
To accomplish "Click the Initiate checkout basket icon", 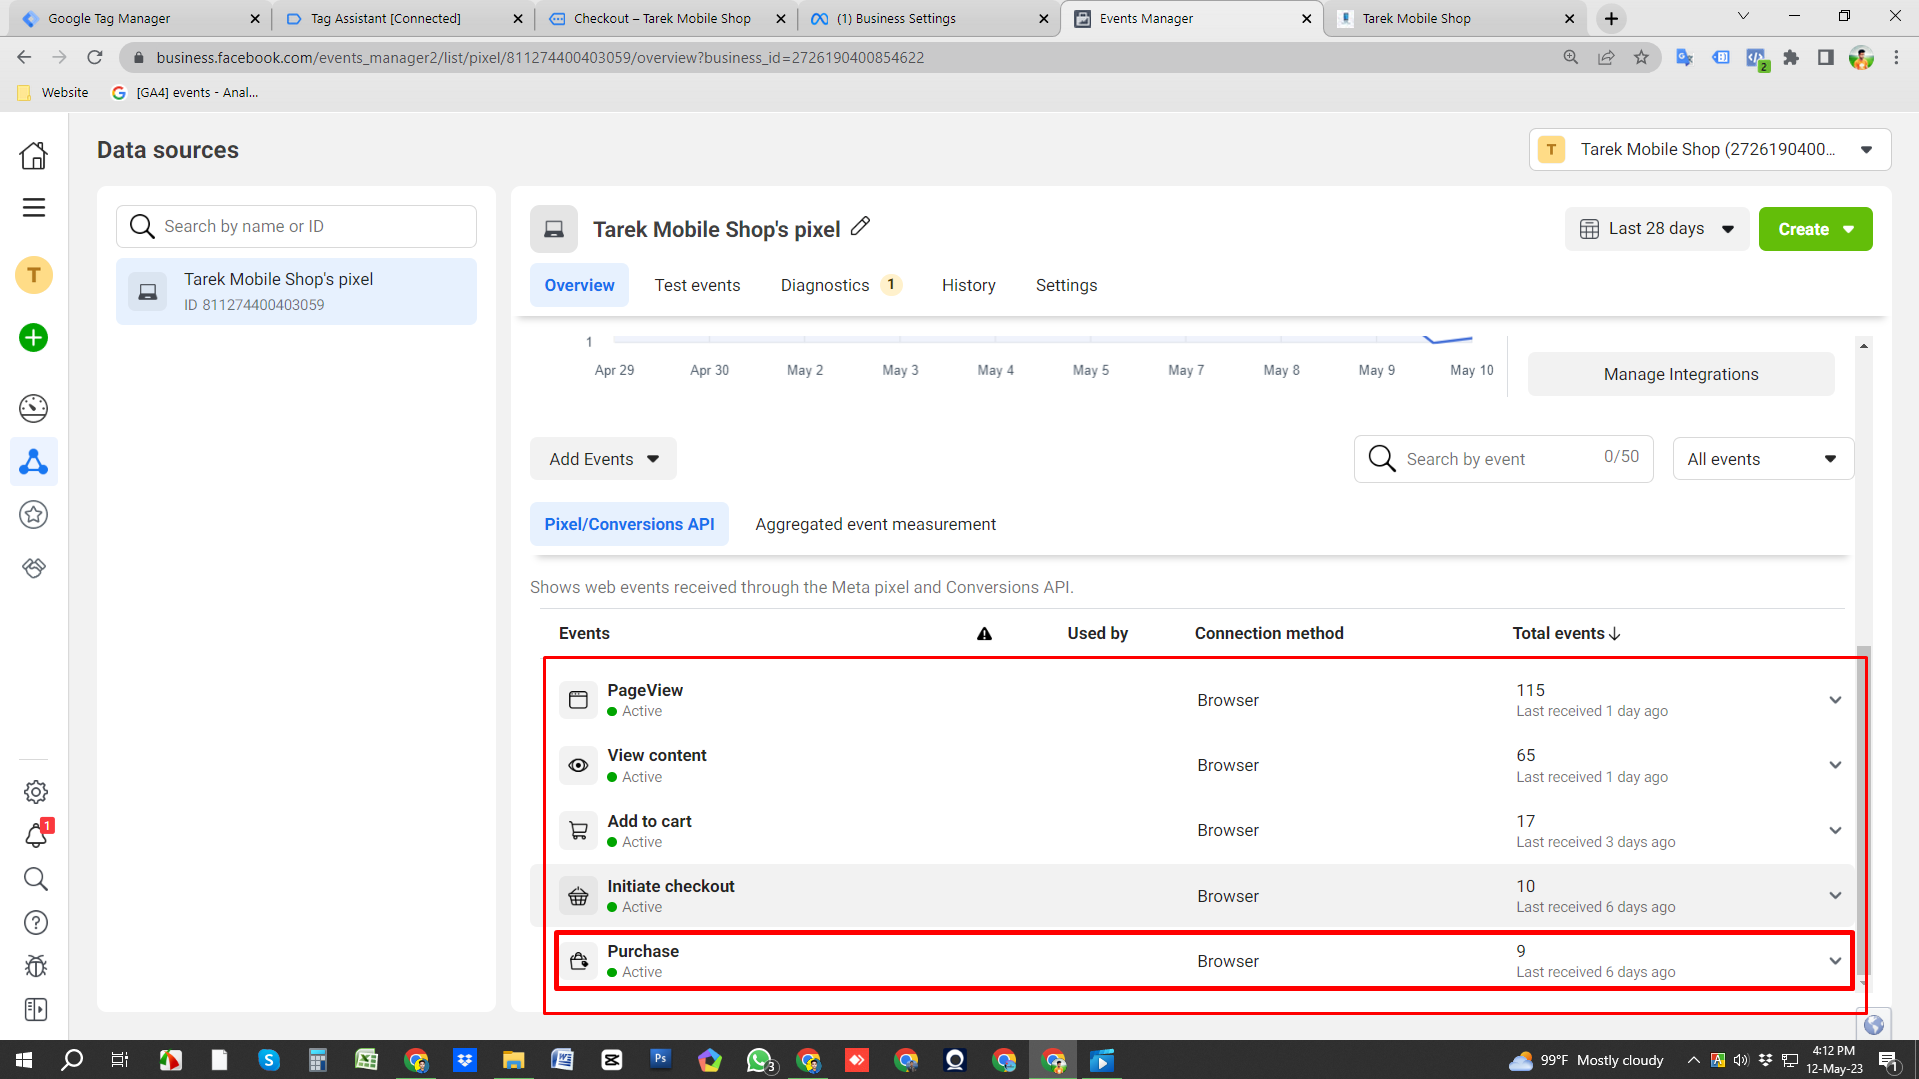I will 578,896.
